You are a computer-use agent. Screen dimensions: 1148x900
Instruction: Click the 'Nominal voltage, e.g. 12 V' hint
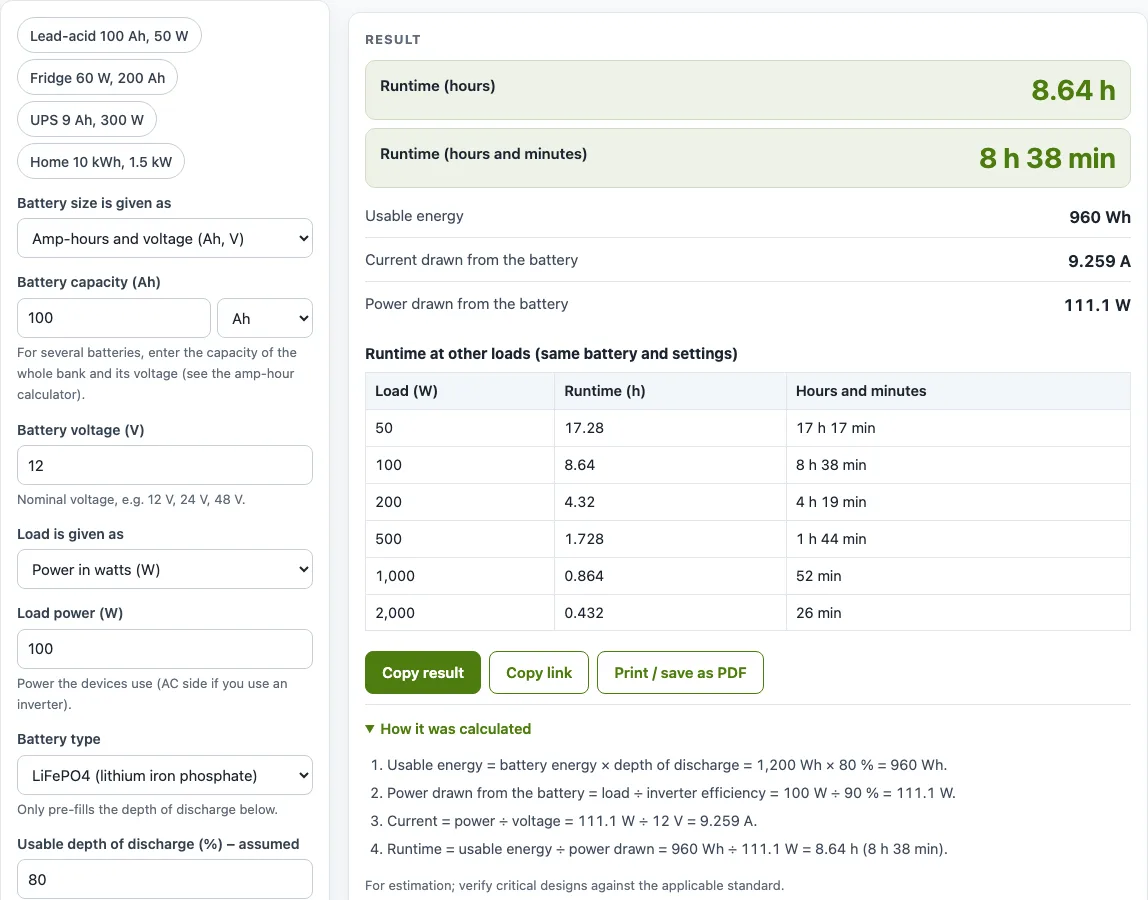131,499
